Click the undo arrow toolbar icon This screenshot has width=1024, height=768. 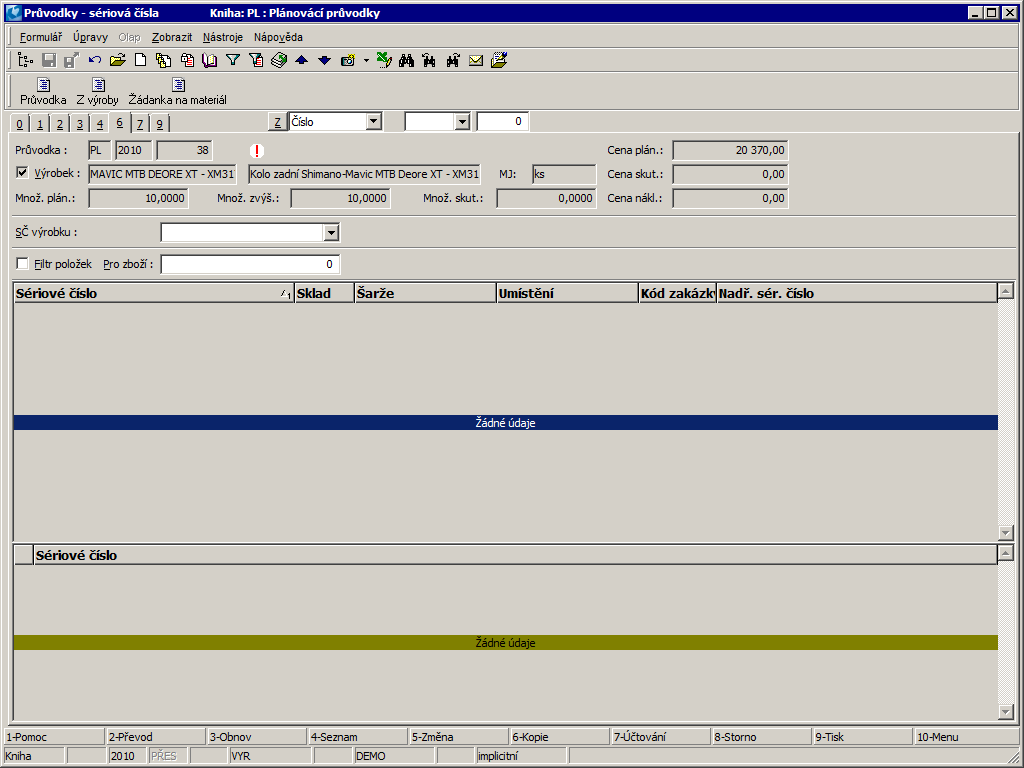click(95, 60)
